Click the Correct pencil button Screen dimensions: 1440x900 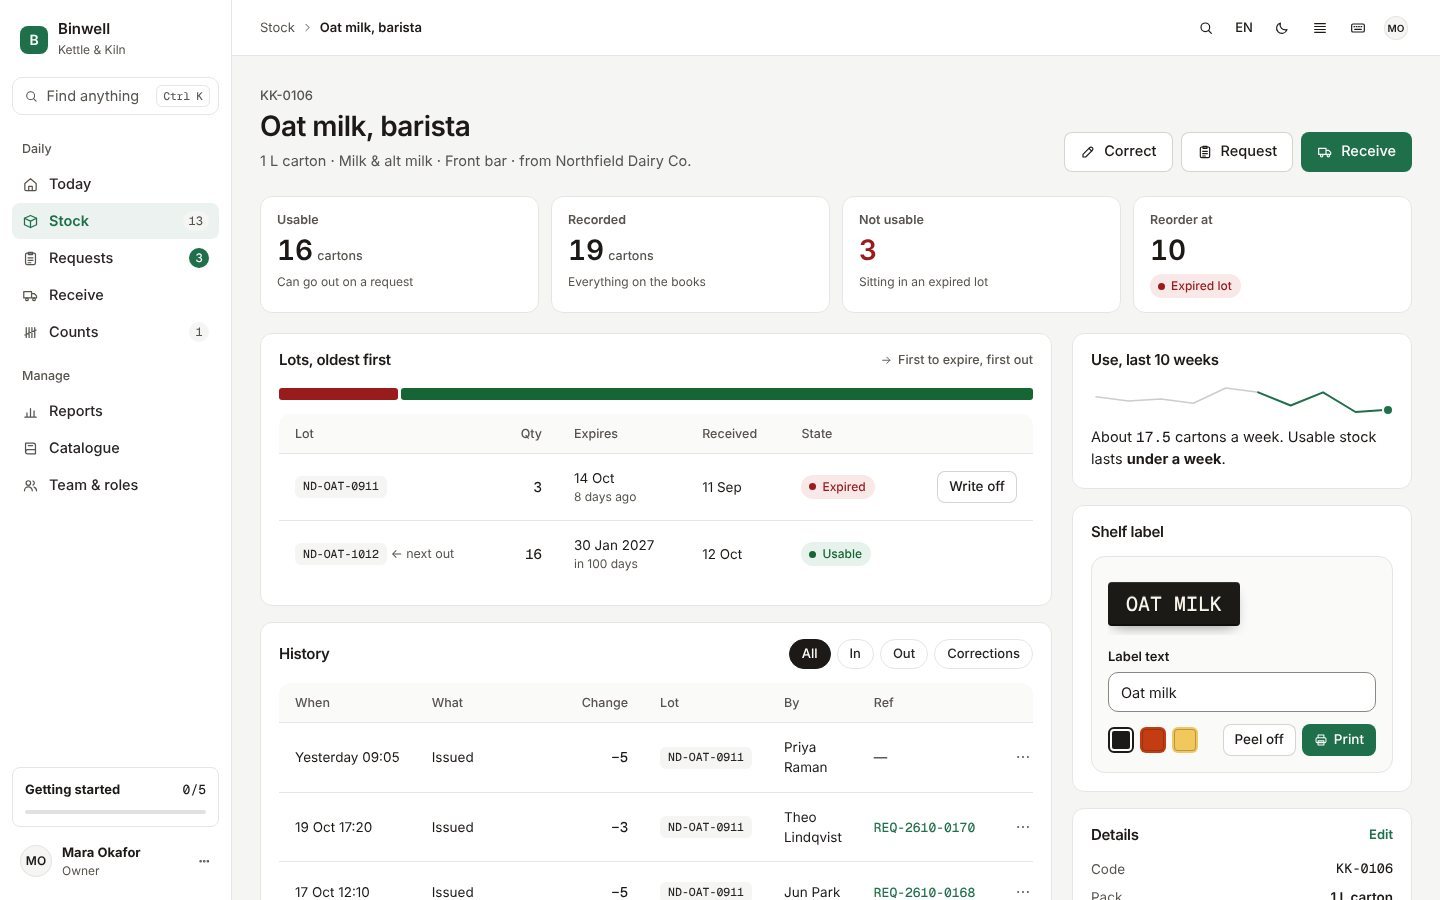pyautogui.click(x=1118, y=152)
